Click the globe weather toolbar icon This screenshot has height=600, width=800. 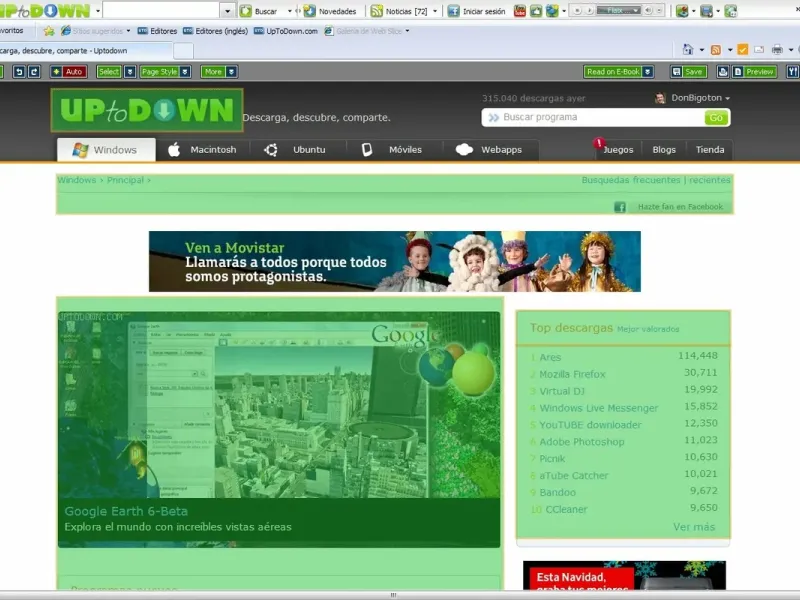click(552, 11)
